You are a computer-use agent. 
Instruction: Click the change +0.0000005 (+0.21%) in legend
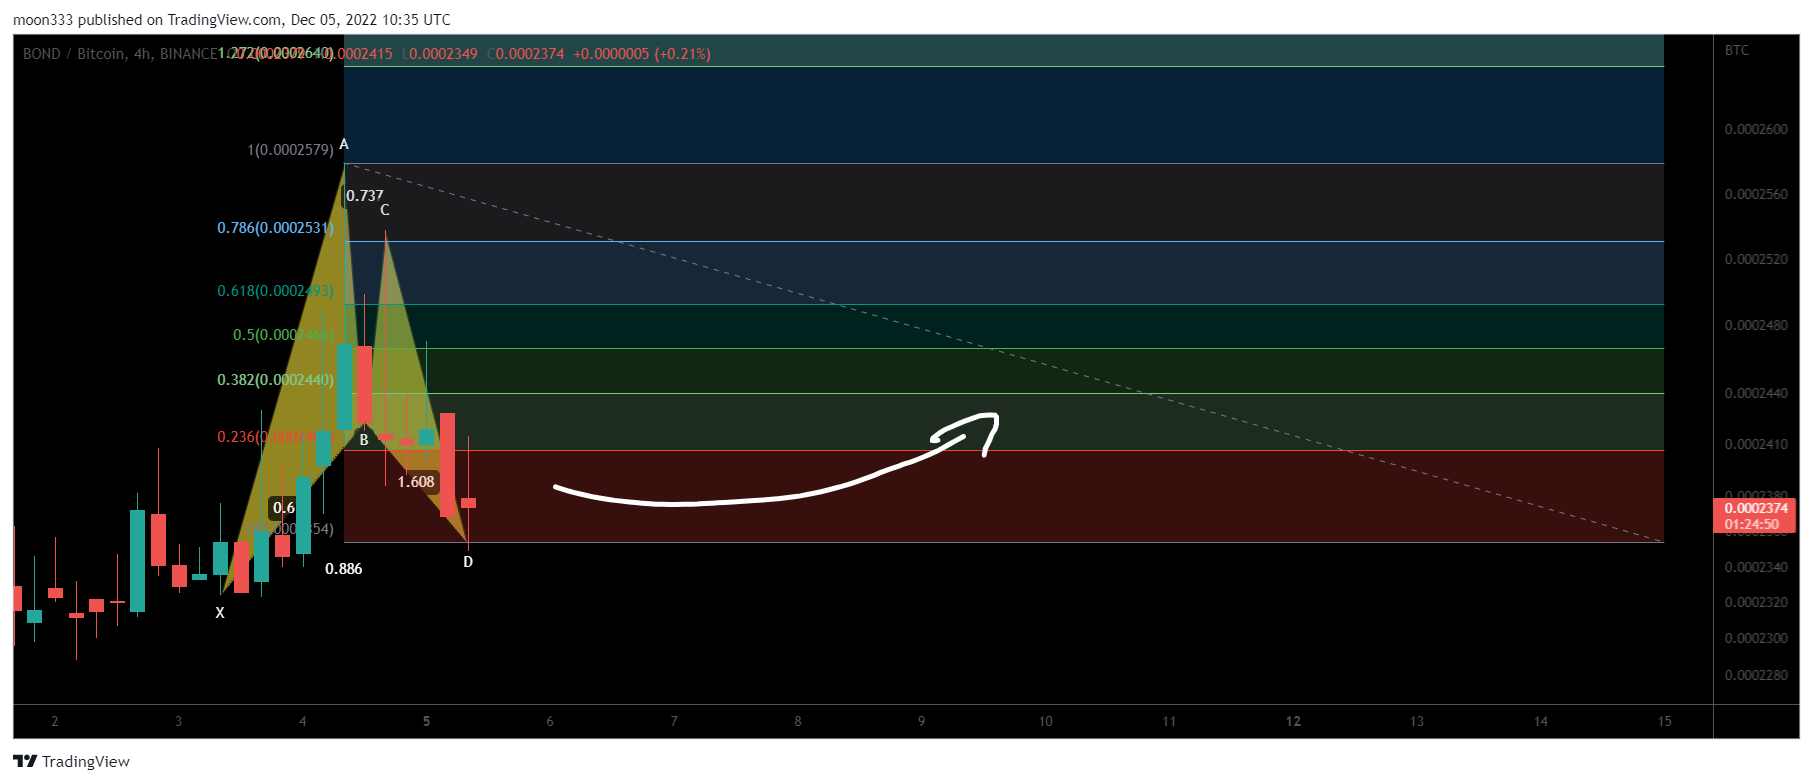pyautogui.click(x=642, y=54)
